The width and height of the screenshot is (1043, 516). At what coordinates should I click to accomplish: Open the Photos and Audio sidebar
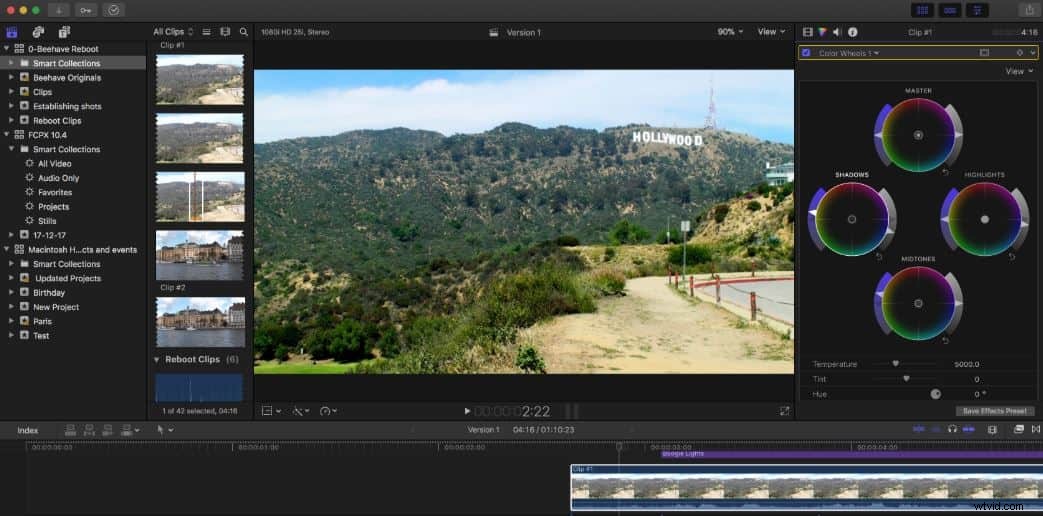[x=38, y=32]
